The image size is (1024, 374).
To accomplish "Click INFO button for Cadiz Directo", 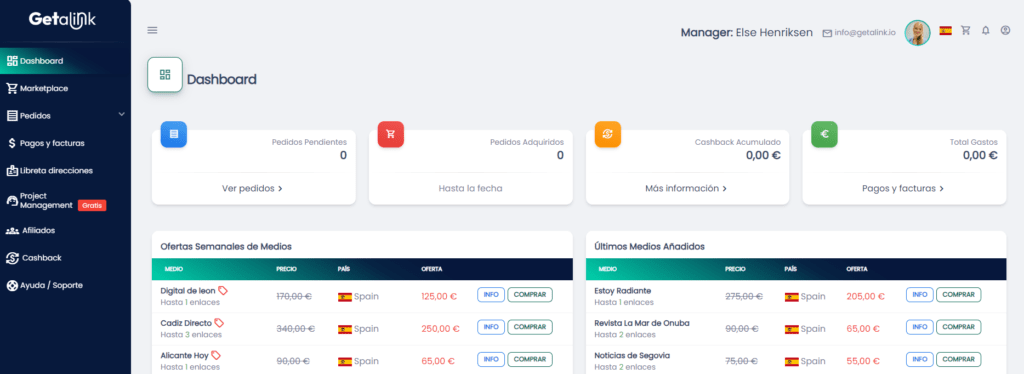I will coord(491,327).
